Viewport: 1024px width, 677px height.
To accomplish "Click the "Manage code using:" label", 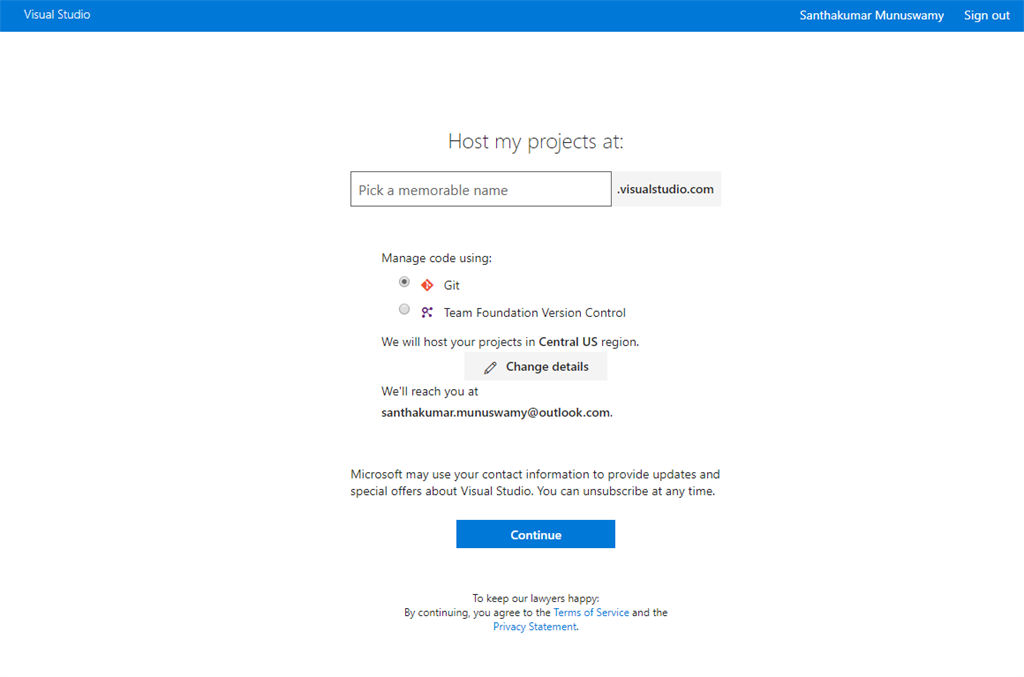I will (x=436, y=258).
